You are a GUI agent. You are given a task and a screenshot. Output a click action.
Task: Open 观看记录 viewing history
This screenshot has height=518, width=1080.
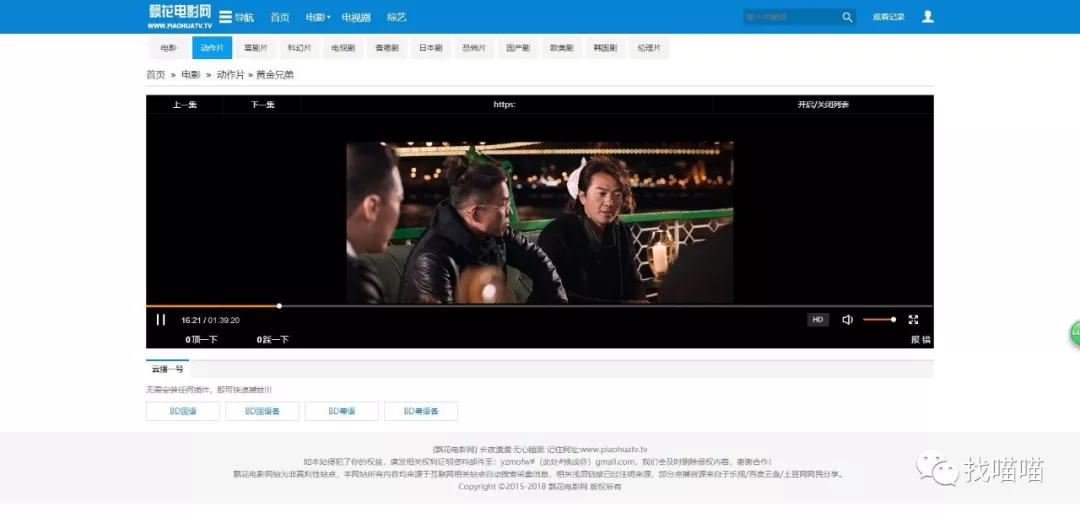point(889,17)
